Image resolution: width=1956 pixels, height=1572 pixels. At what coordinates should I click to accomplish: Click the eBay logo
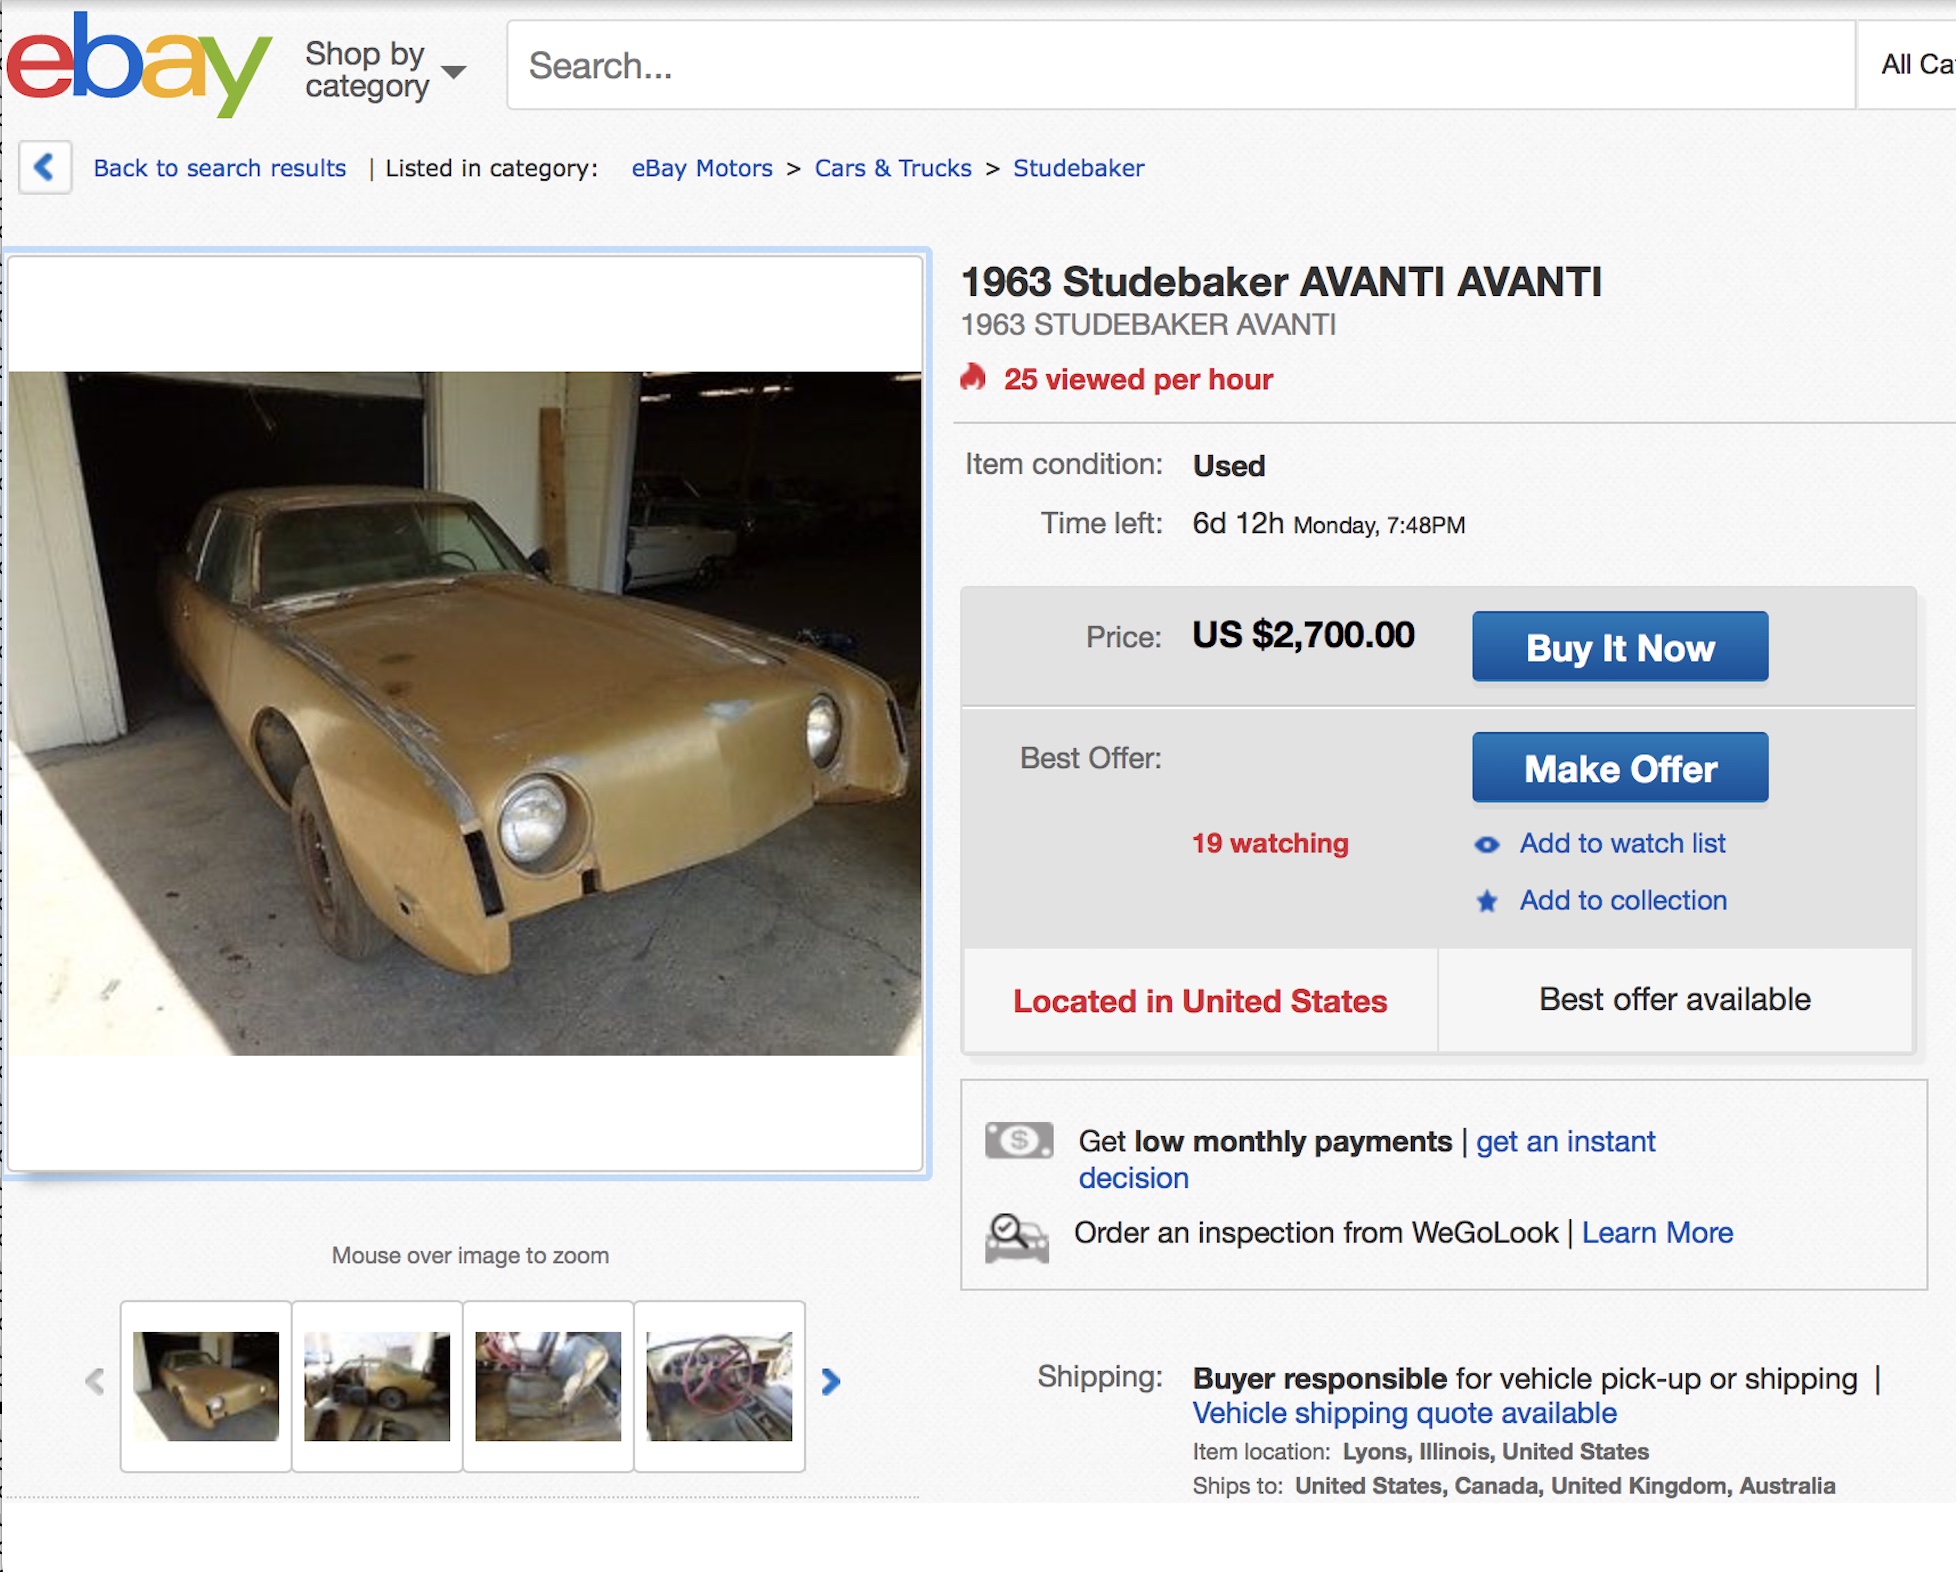coord(138,65)
